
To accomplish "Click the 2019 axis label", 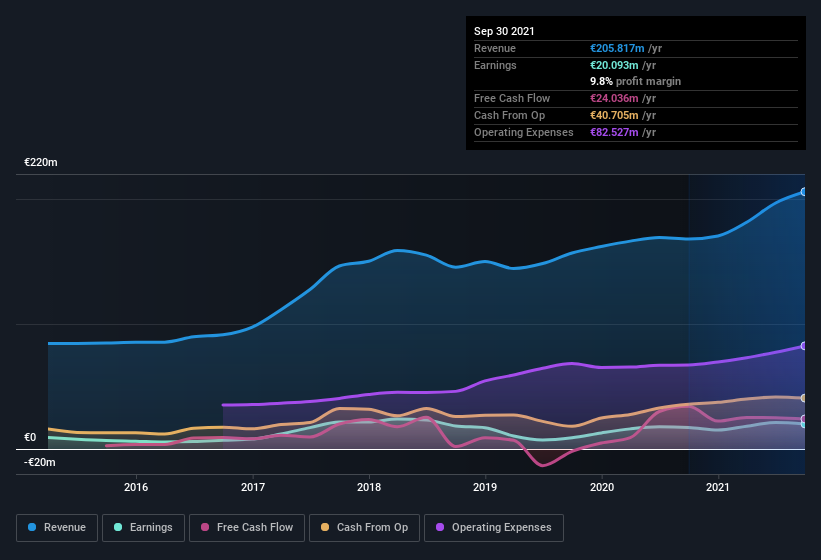I will (485, 487).
